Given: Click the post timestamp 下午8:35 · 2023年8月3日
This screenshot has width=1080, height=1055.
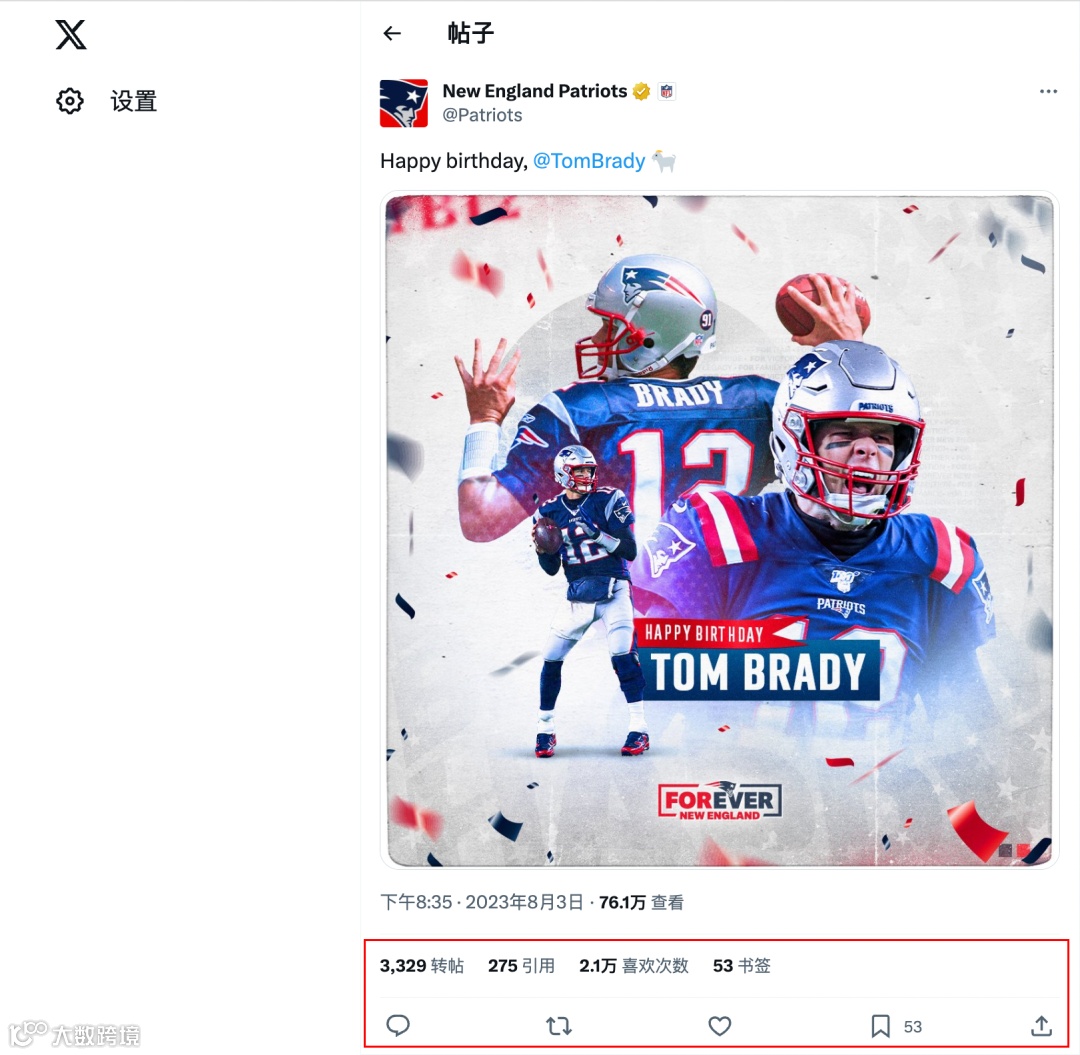Looking at the screenshot, I should click(482, 902).
